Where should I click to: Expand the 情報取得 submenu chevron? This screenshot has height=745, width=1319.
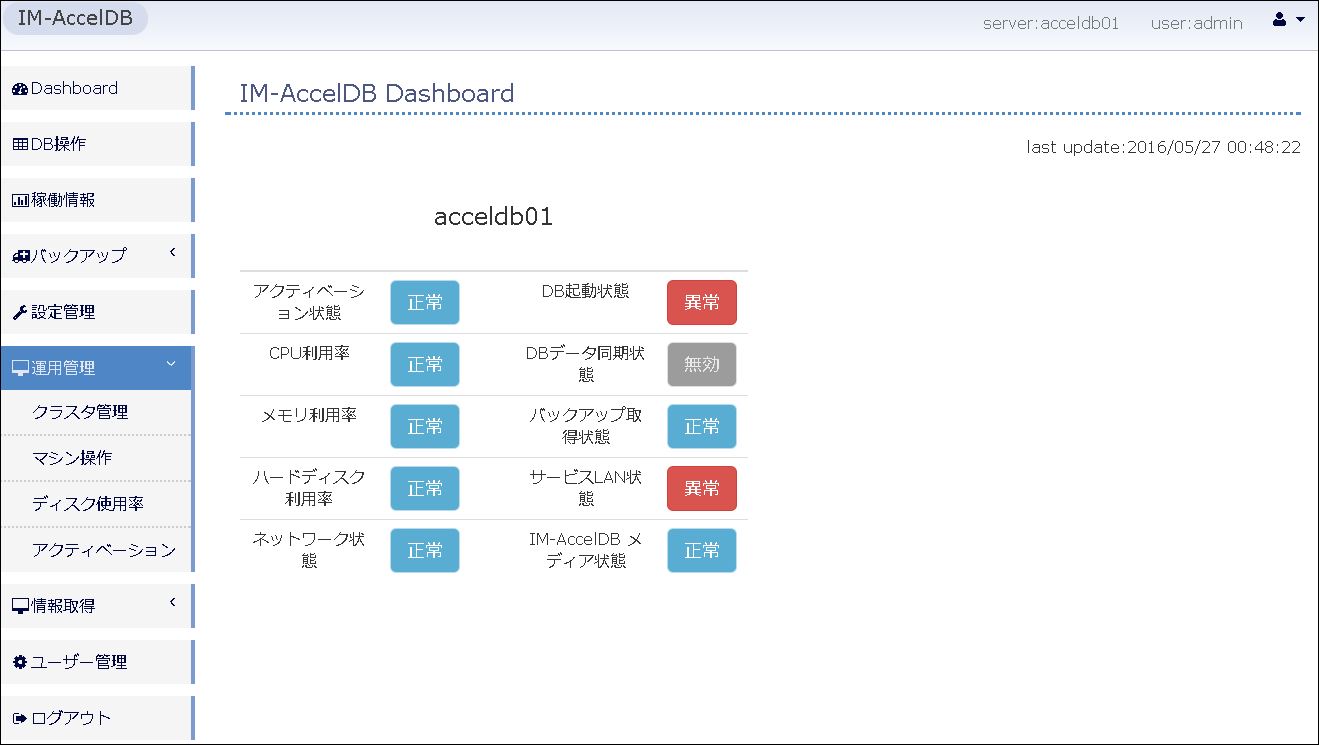click(x=172, y=603)
